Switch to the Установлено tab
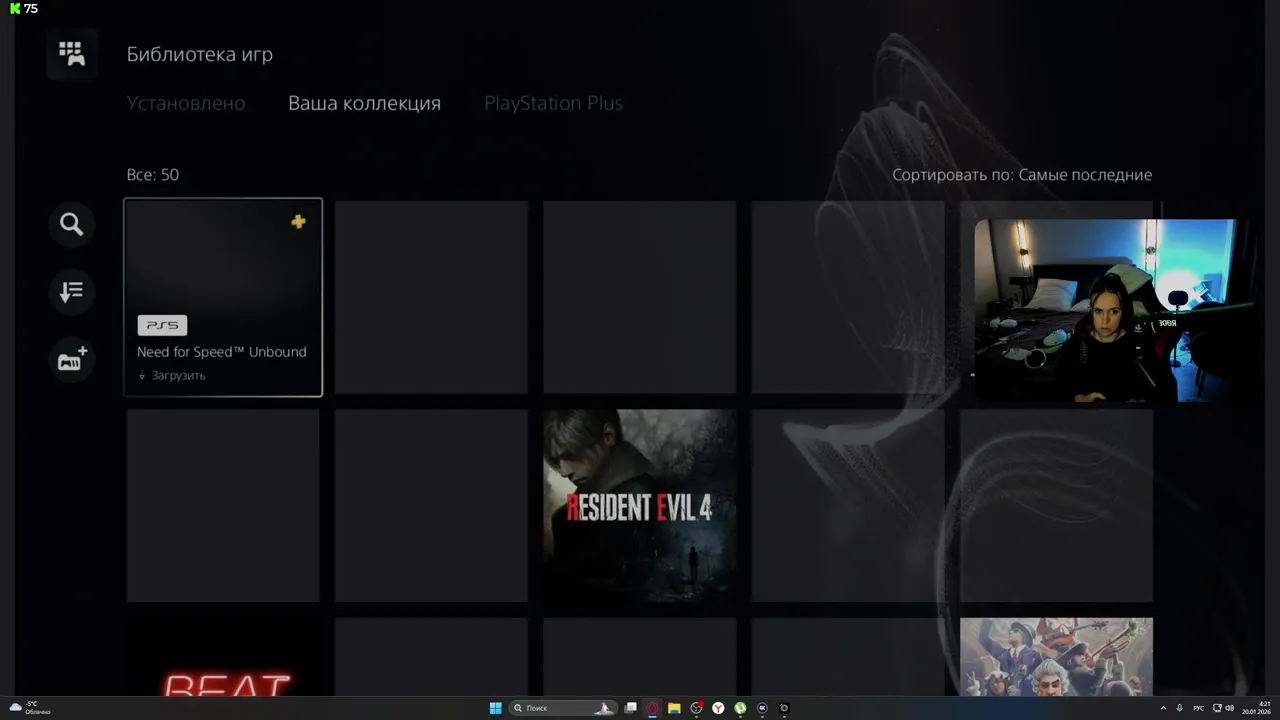 (186, 103)
